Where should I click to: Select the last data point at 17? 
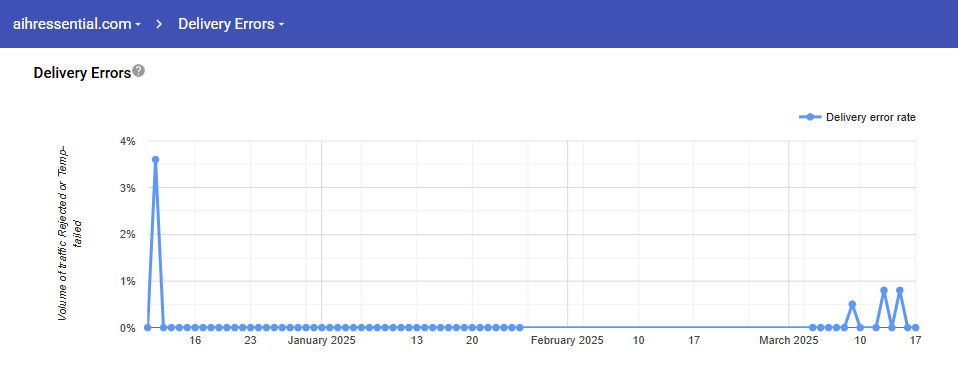[x=915, y=328]
